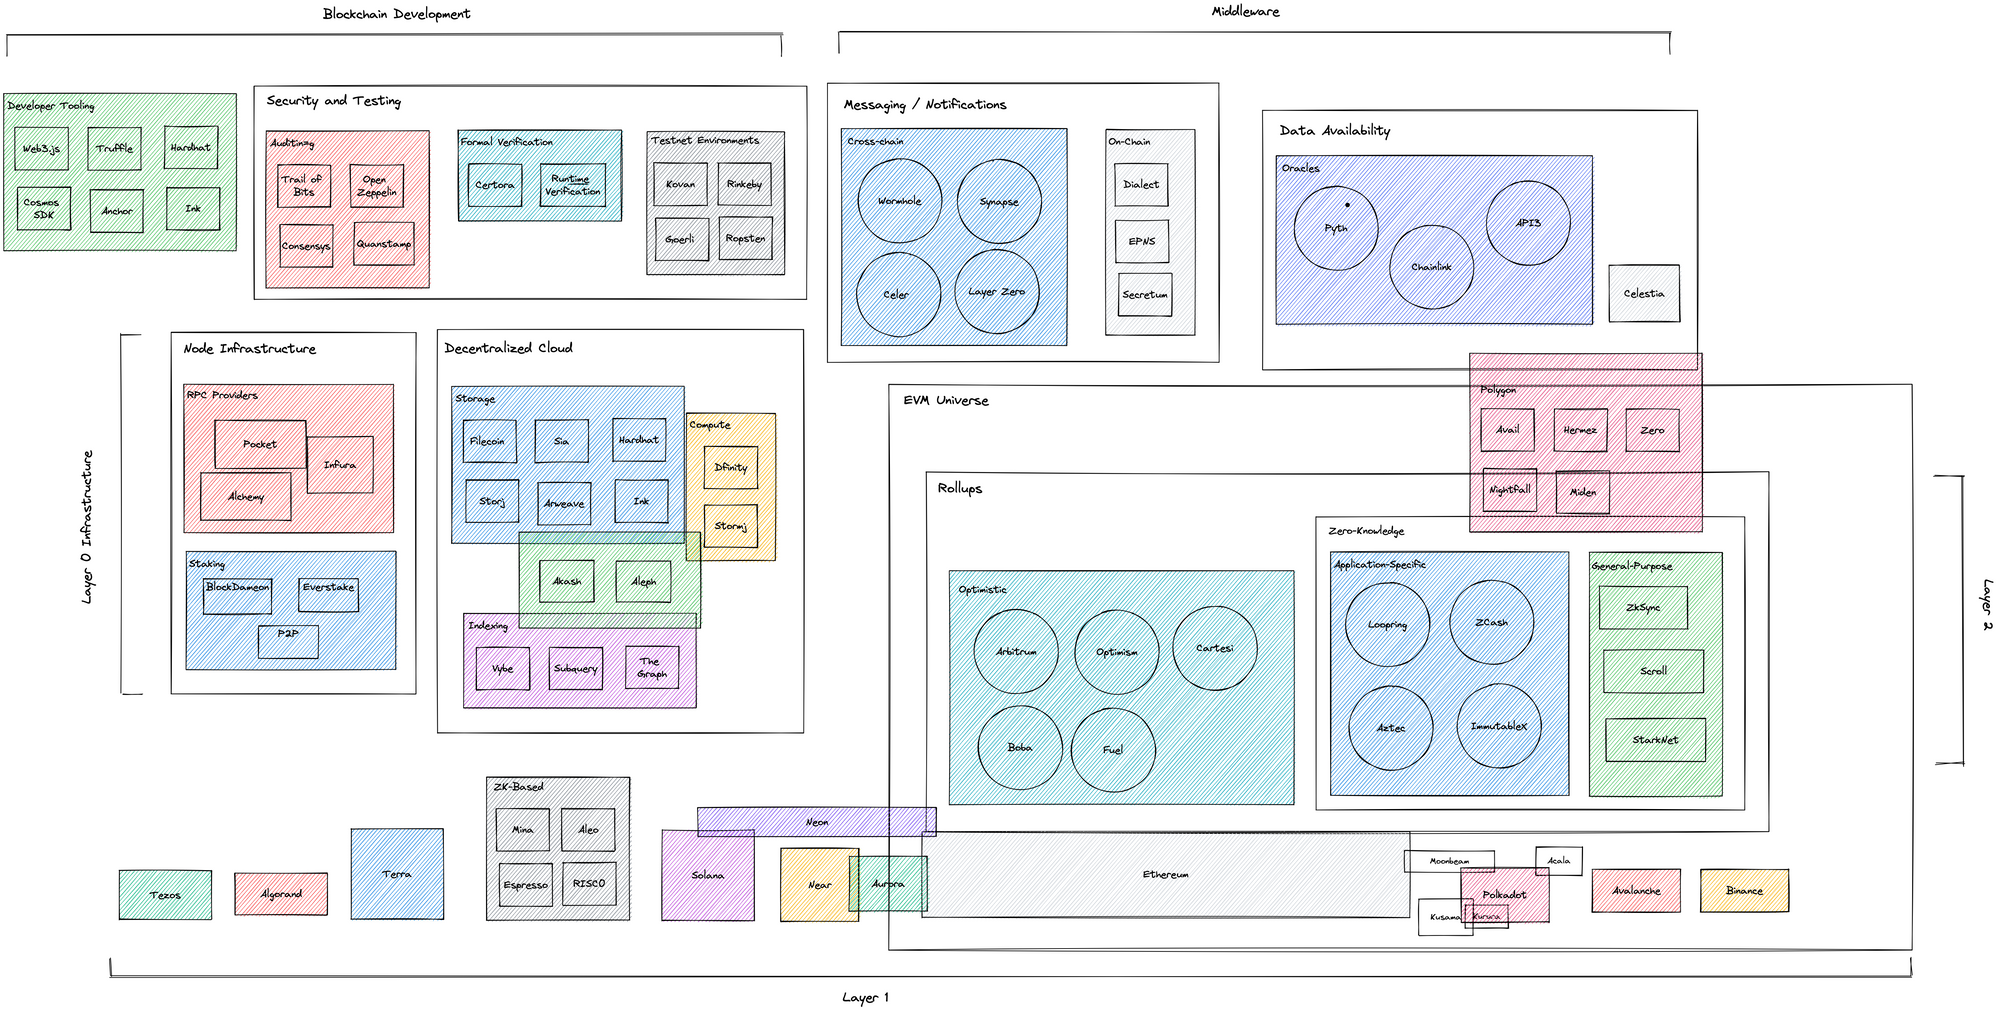Click the Wormhole circle
The width and height of the screenshot is (2000, 1009).
899,201
